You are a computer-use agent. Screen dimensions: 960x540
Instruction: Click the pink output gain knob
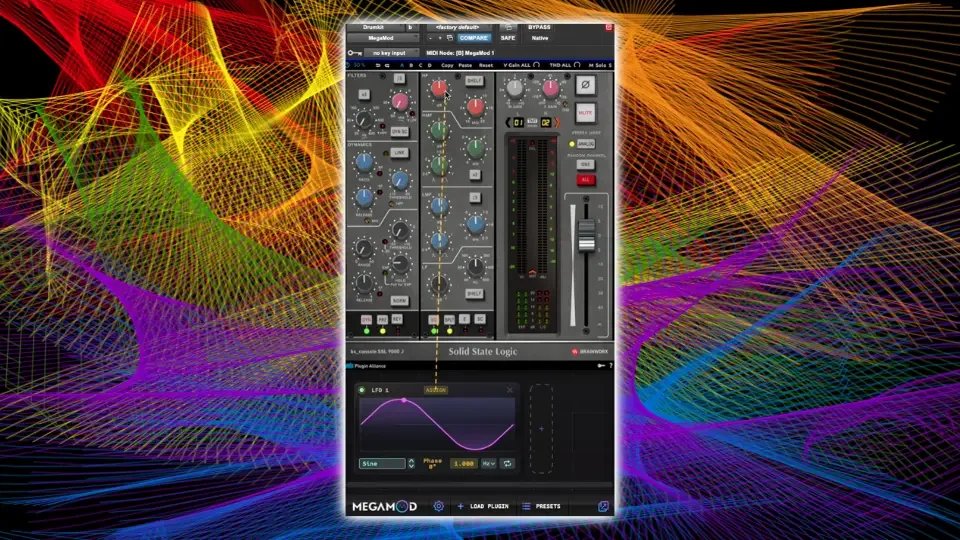(550, 88)
